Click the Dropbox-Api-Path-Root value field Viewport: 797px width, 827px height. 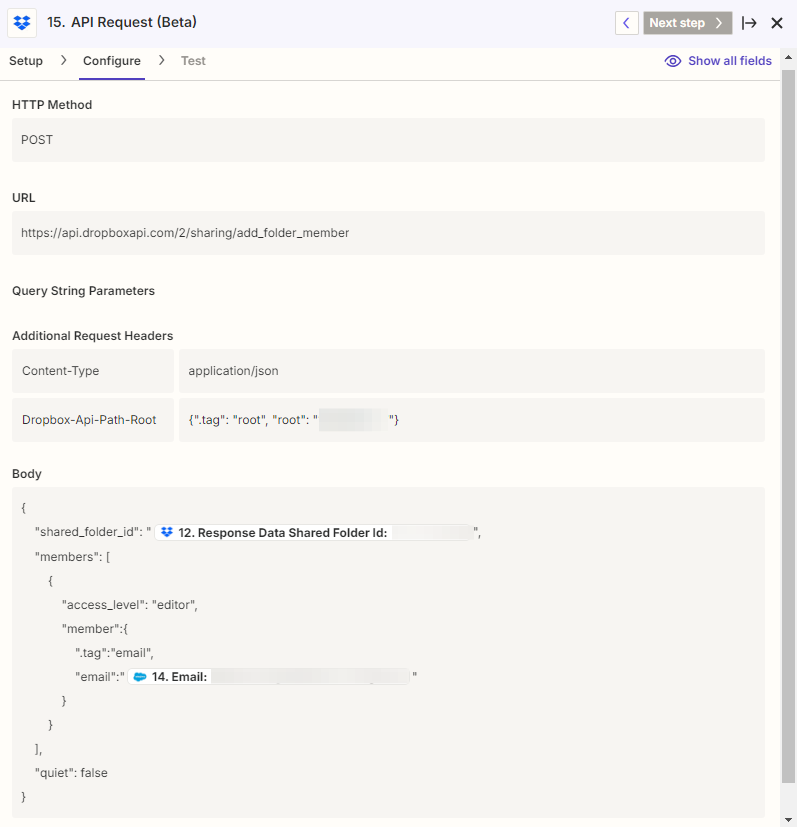pos(471,420)
